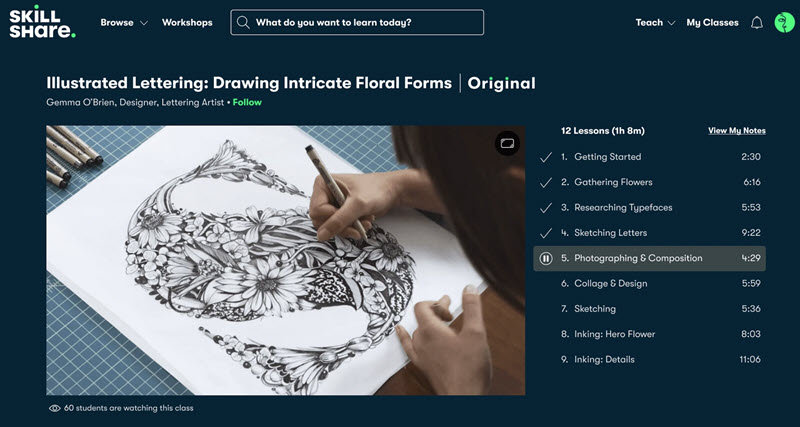800x427 pixels.
Task: Click the checkmark beside Sketching Letters
Action: 545,233
